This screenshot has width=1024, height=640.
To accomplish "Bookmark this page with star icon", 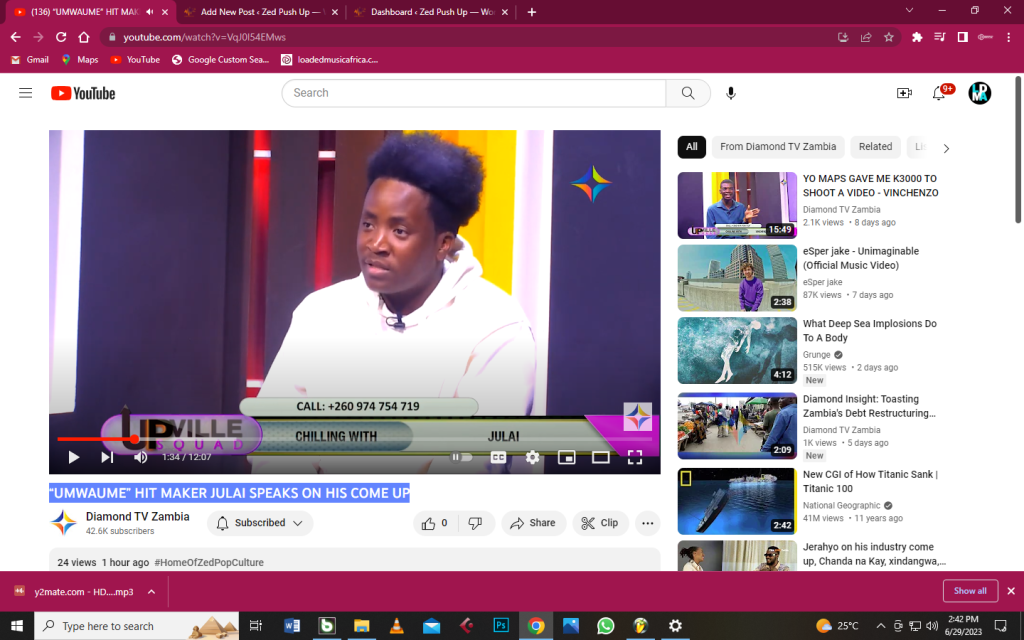I will (x=889, y=37).
